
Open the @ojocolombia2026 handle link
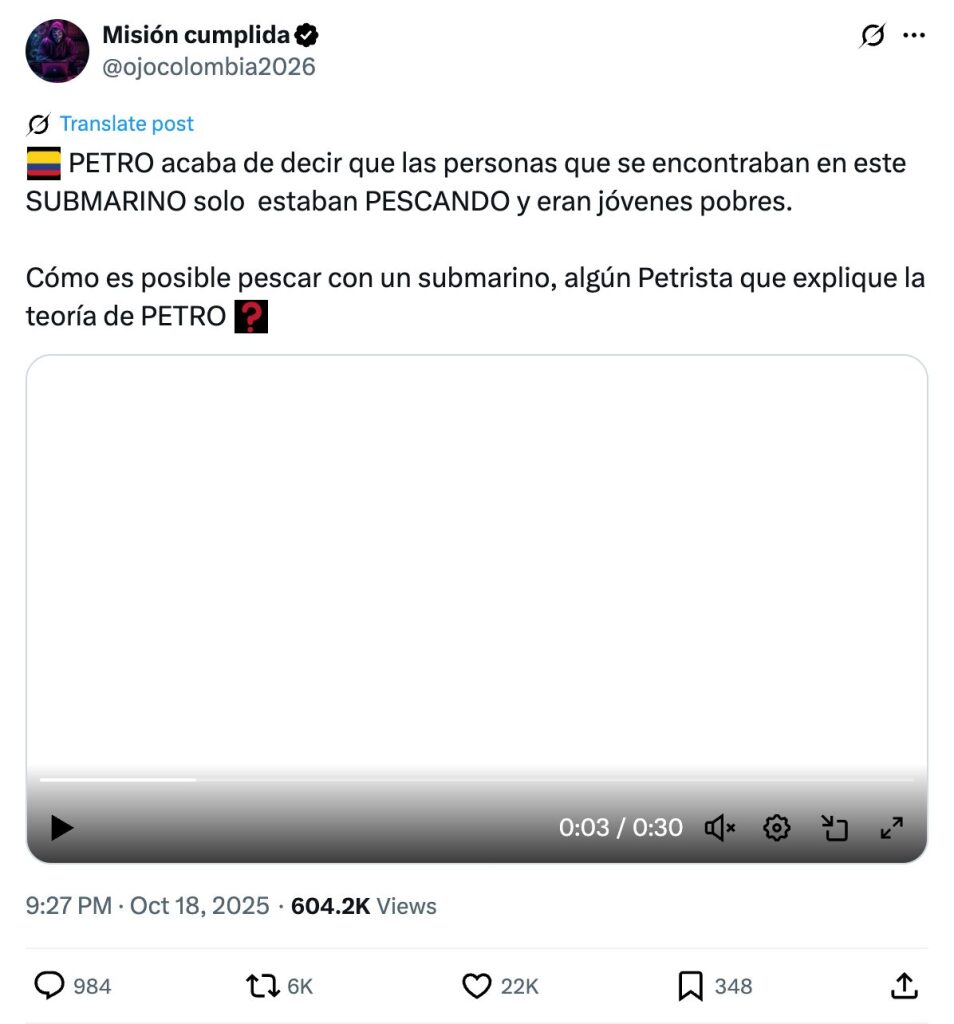(x=209, y=67)
